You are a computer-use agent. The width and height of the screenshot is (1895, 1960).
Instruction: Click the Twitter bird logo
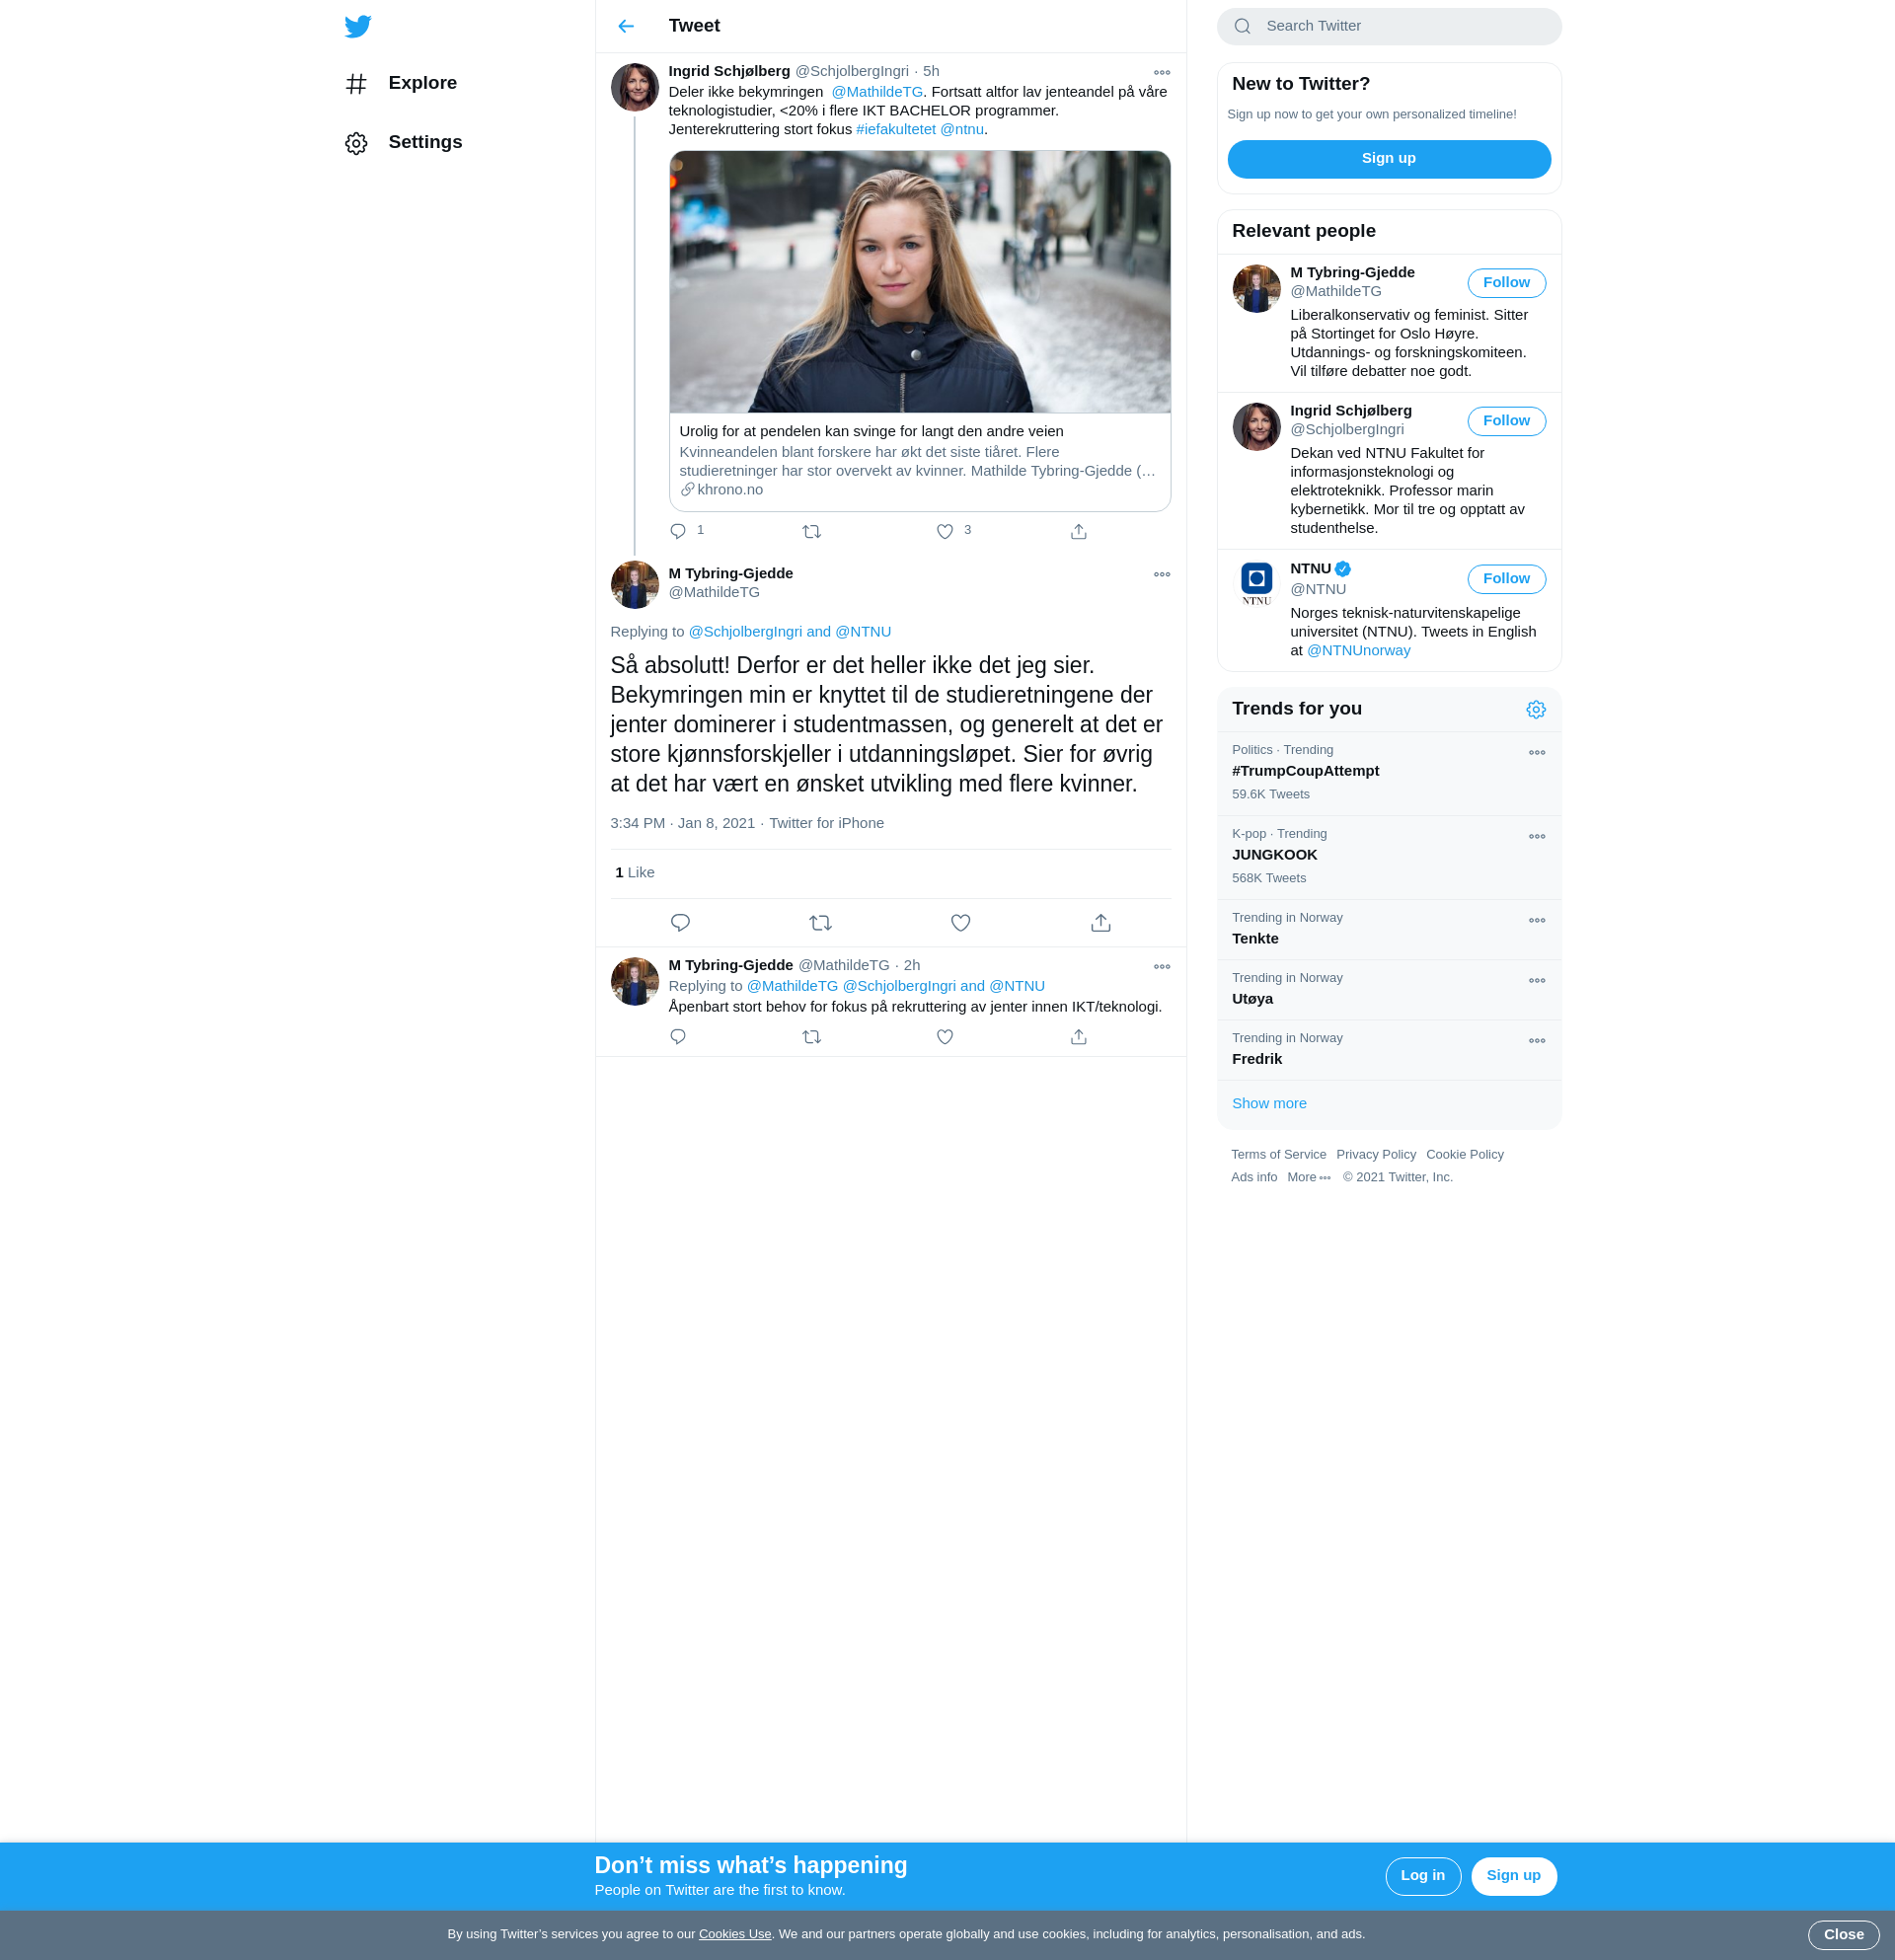click(x=357, y=26)
